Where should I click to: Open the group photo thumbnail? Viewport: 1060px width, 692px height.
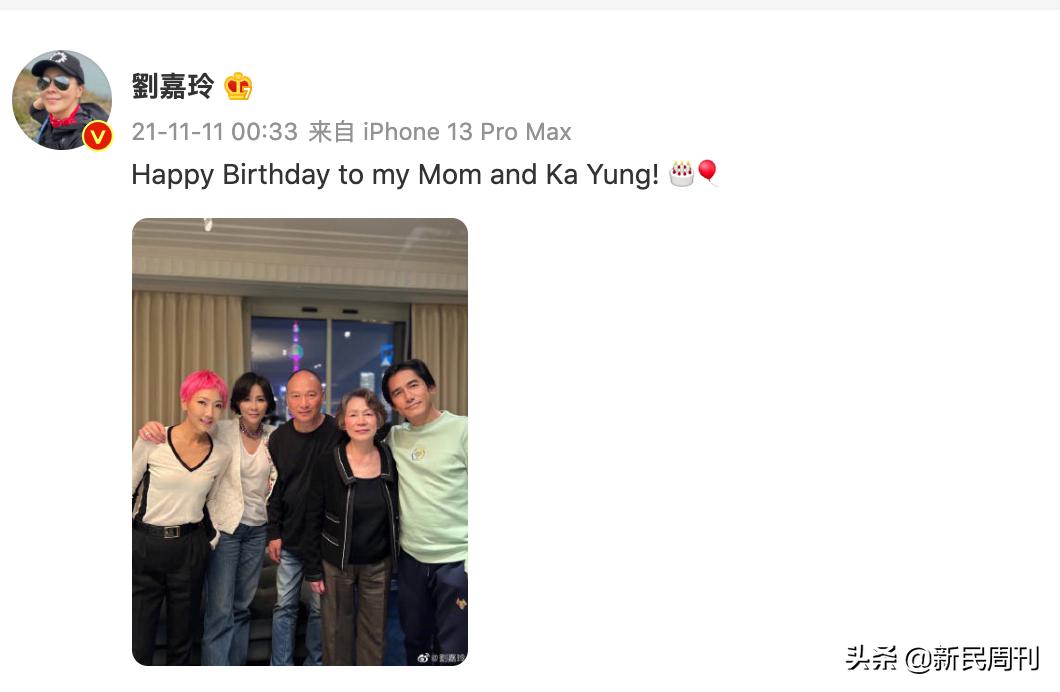coord(300,441)
